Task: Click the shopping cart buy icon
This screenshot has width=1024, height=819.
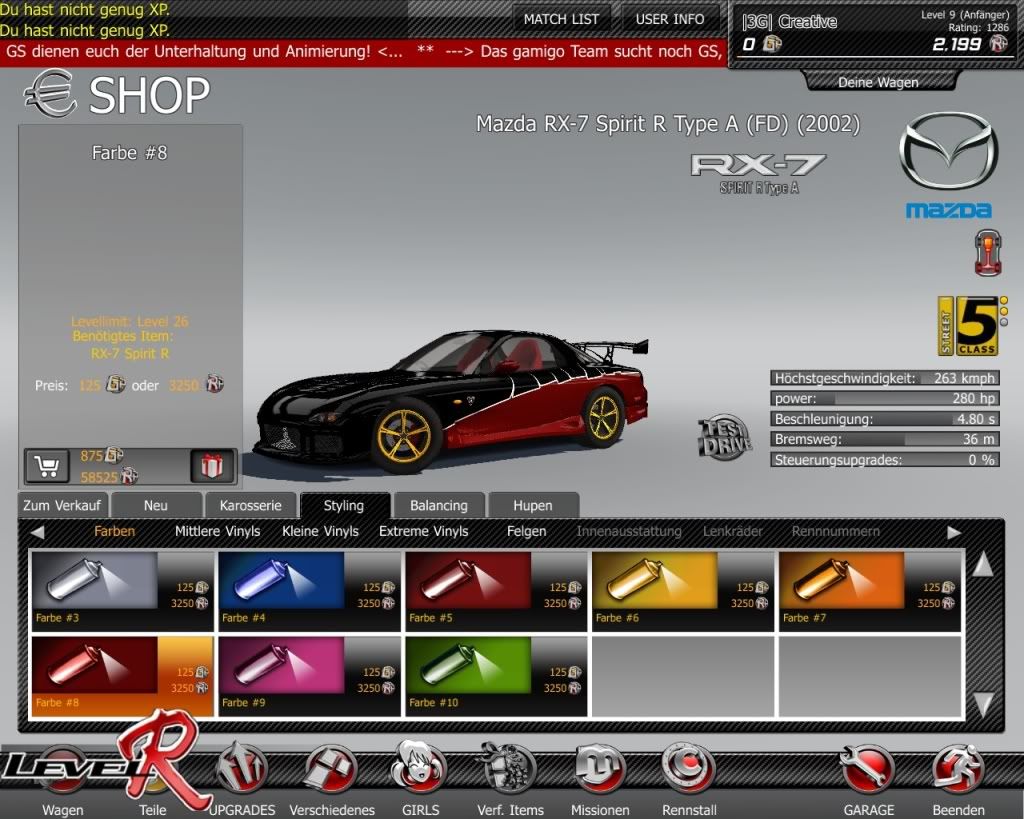Action: point(45,466)
